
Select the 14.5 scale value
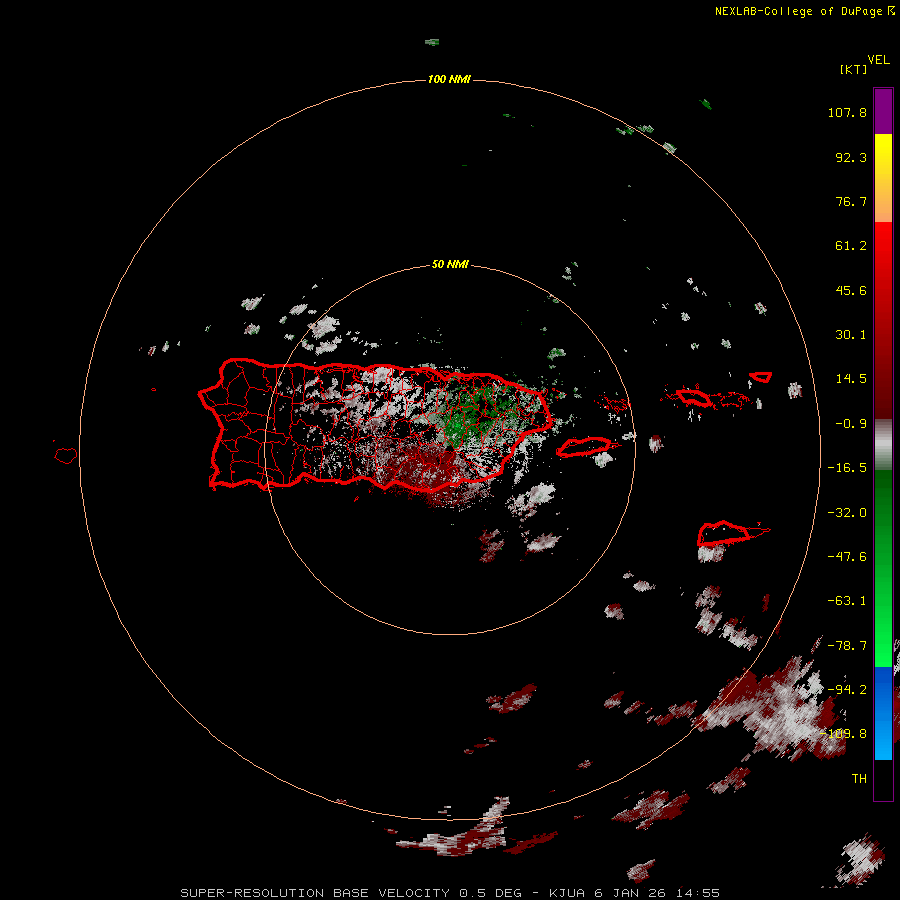click(851, 379)
